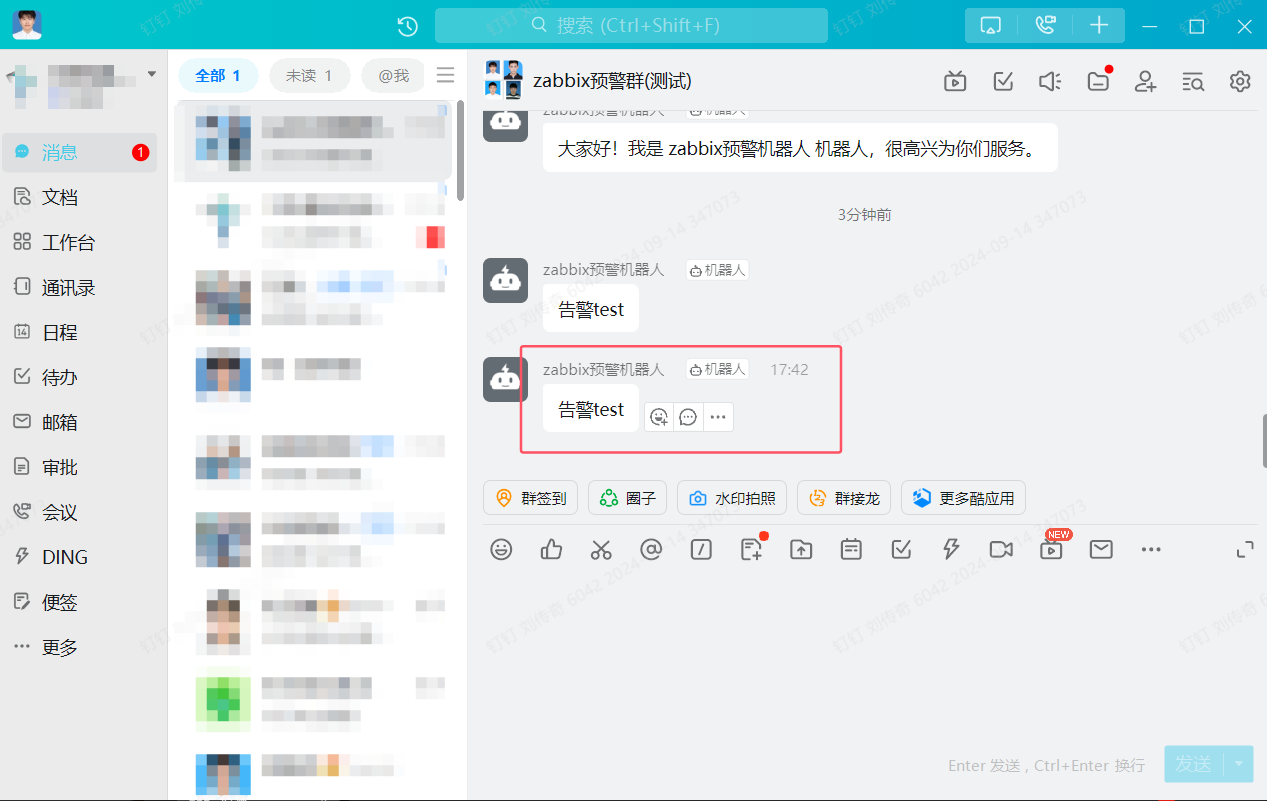1267x801 pixels.
Task: Click the new document icon with red dot
Action: tap(752, 548)
